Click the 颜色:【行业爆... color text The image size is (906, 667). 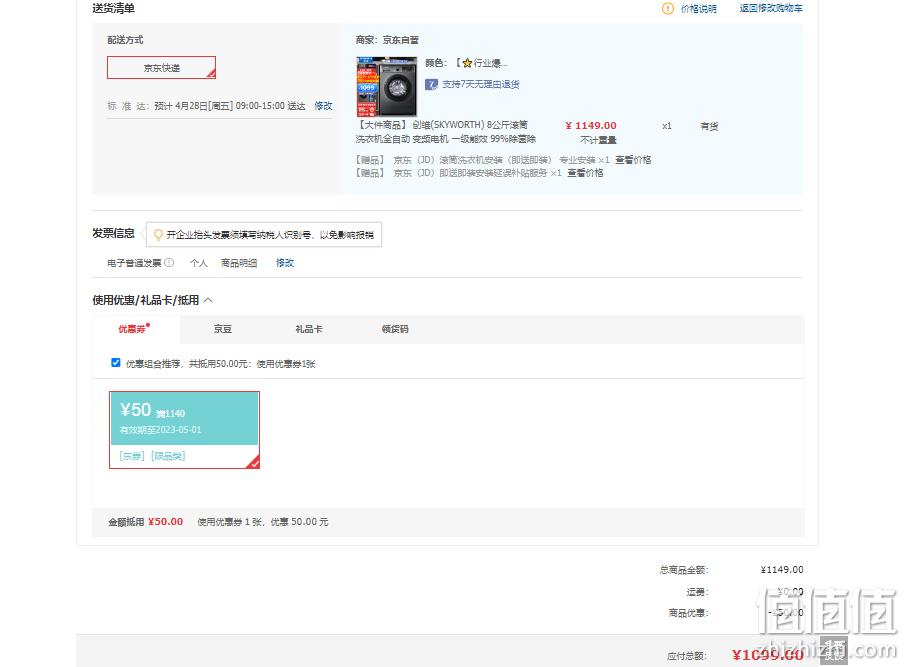pyautogui.click(x=466, y=63)
